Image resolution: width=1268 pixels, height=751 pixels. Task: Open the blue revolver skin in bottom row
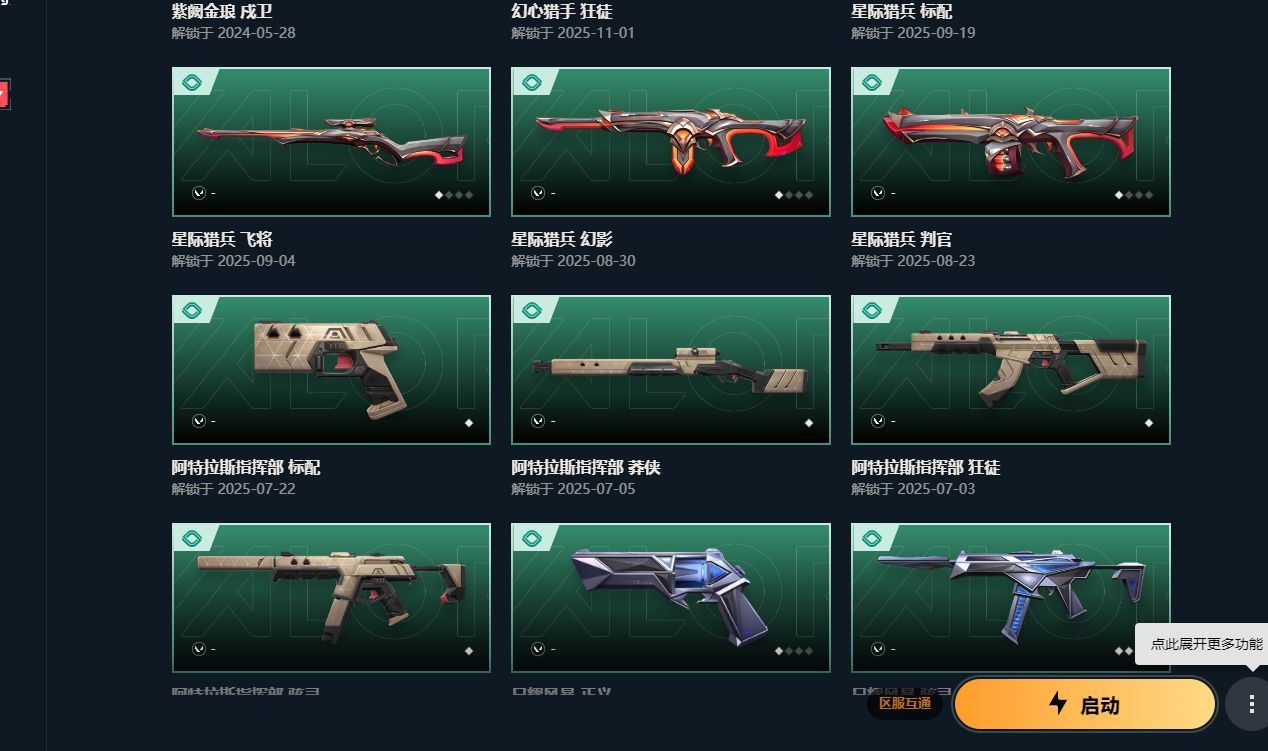click(x=671, y=598)
